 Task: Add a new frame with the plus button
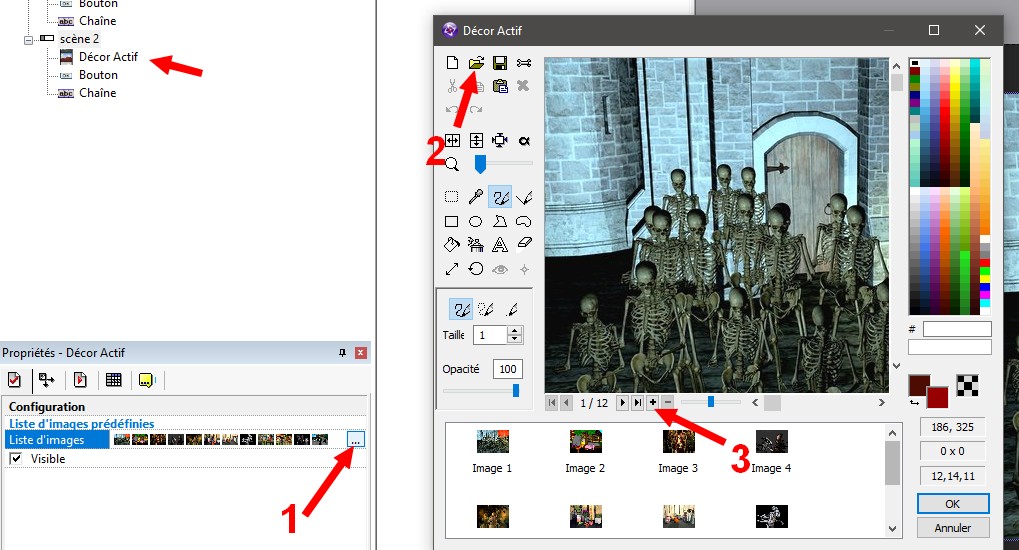tap(652, 402)
